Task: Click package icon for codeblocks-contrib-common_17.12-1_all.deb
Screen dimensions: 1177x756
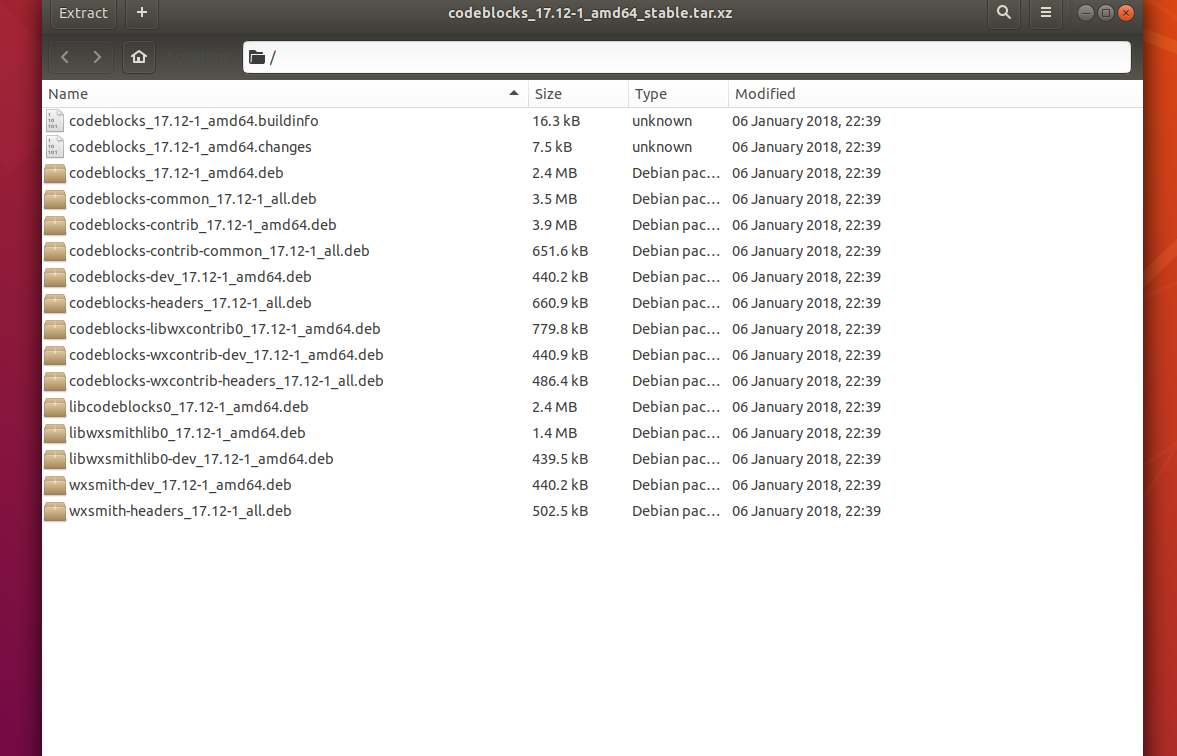Action: 55,251
